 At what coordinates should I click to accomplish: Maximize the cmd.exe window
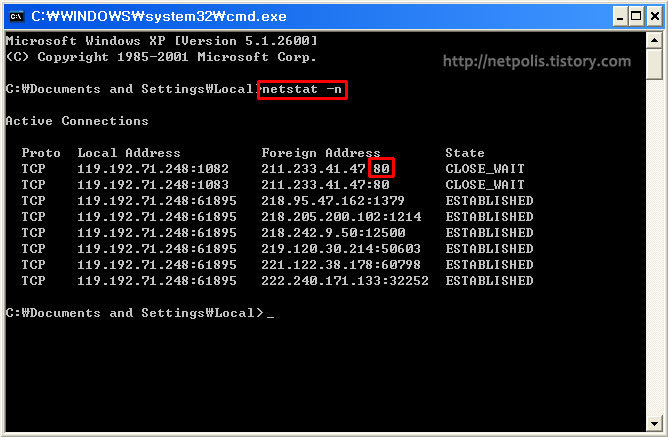(636, 17)
